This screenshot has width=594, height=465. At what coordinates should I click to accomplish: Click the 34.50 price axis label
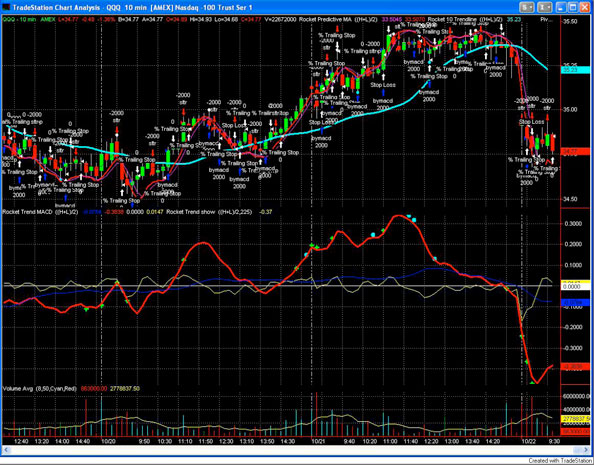pyautogui.click(x=571, y=199)
